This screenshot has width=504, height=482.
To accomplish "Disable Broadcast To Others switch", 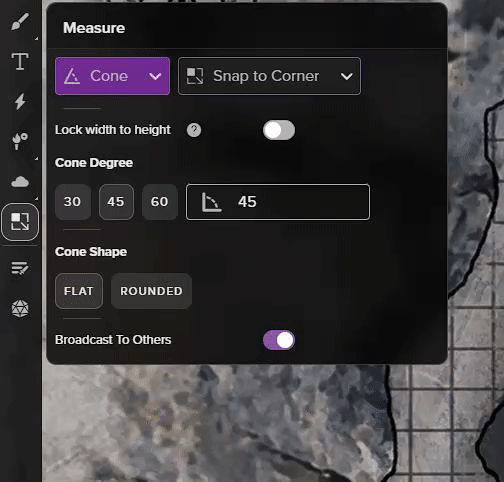I will (x=279, y=340).
